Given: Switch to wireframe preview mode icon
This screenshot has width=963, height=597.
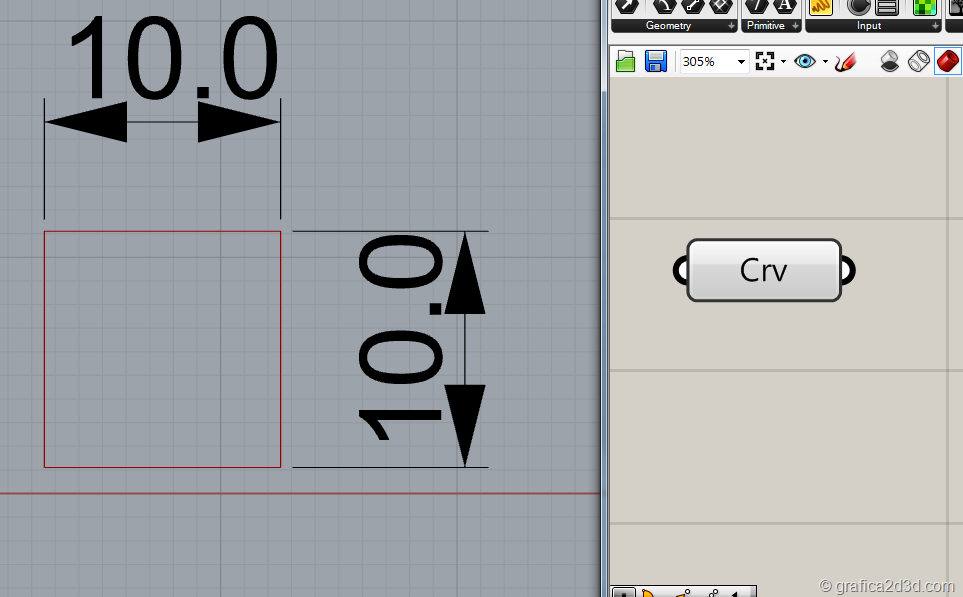Looking at the screenshot, I should (x=918, y=62).
